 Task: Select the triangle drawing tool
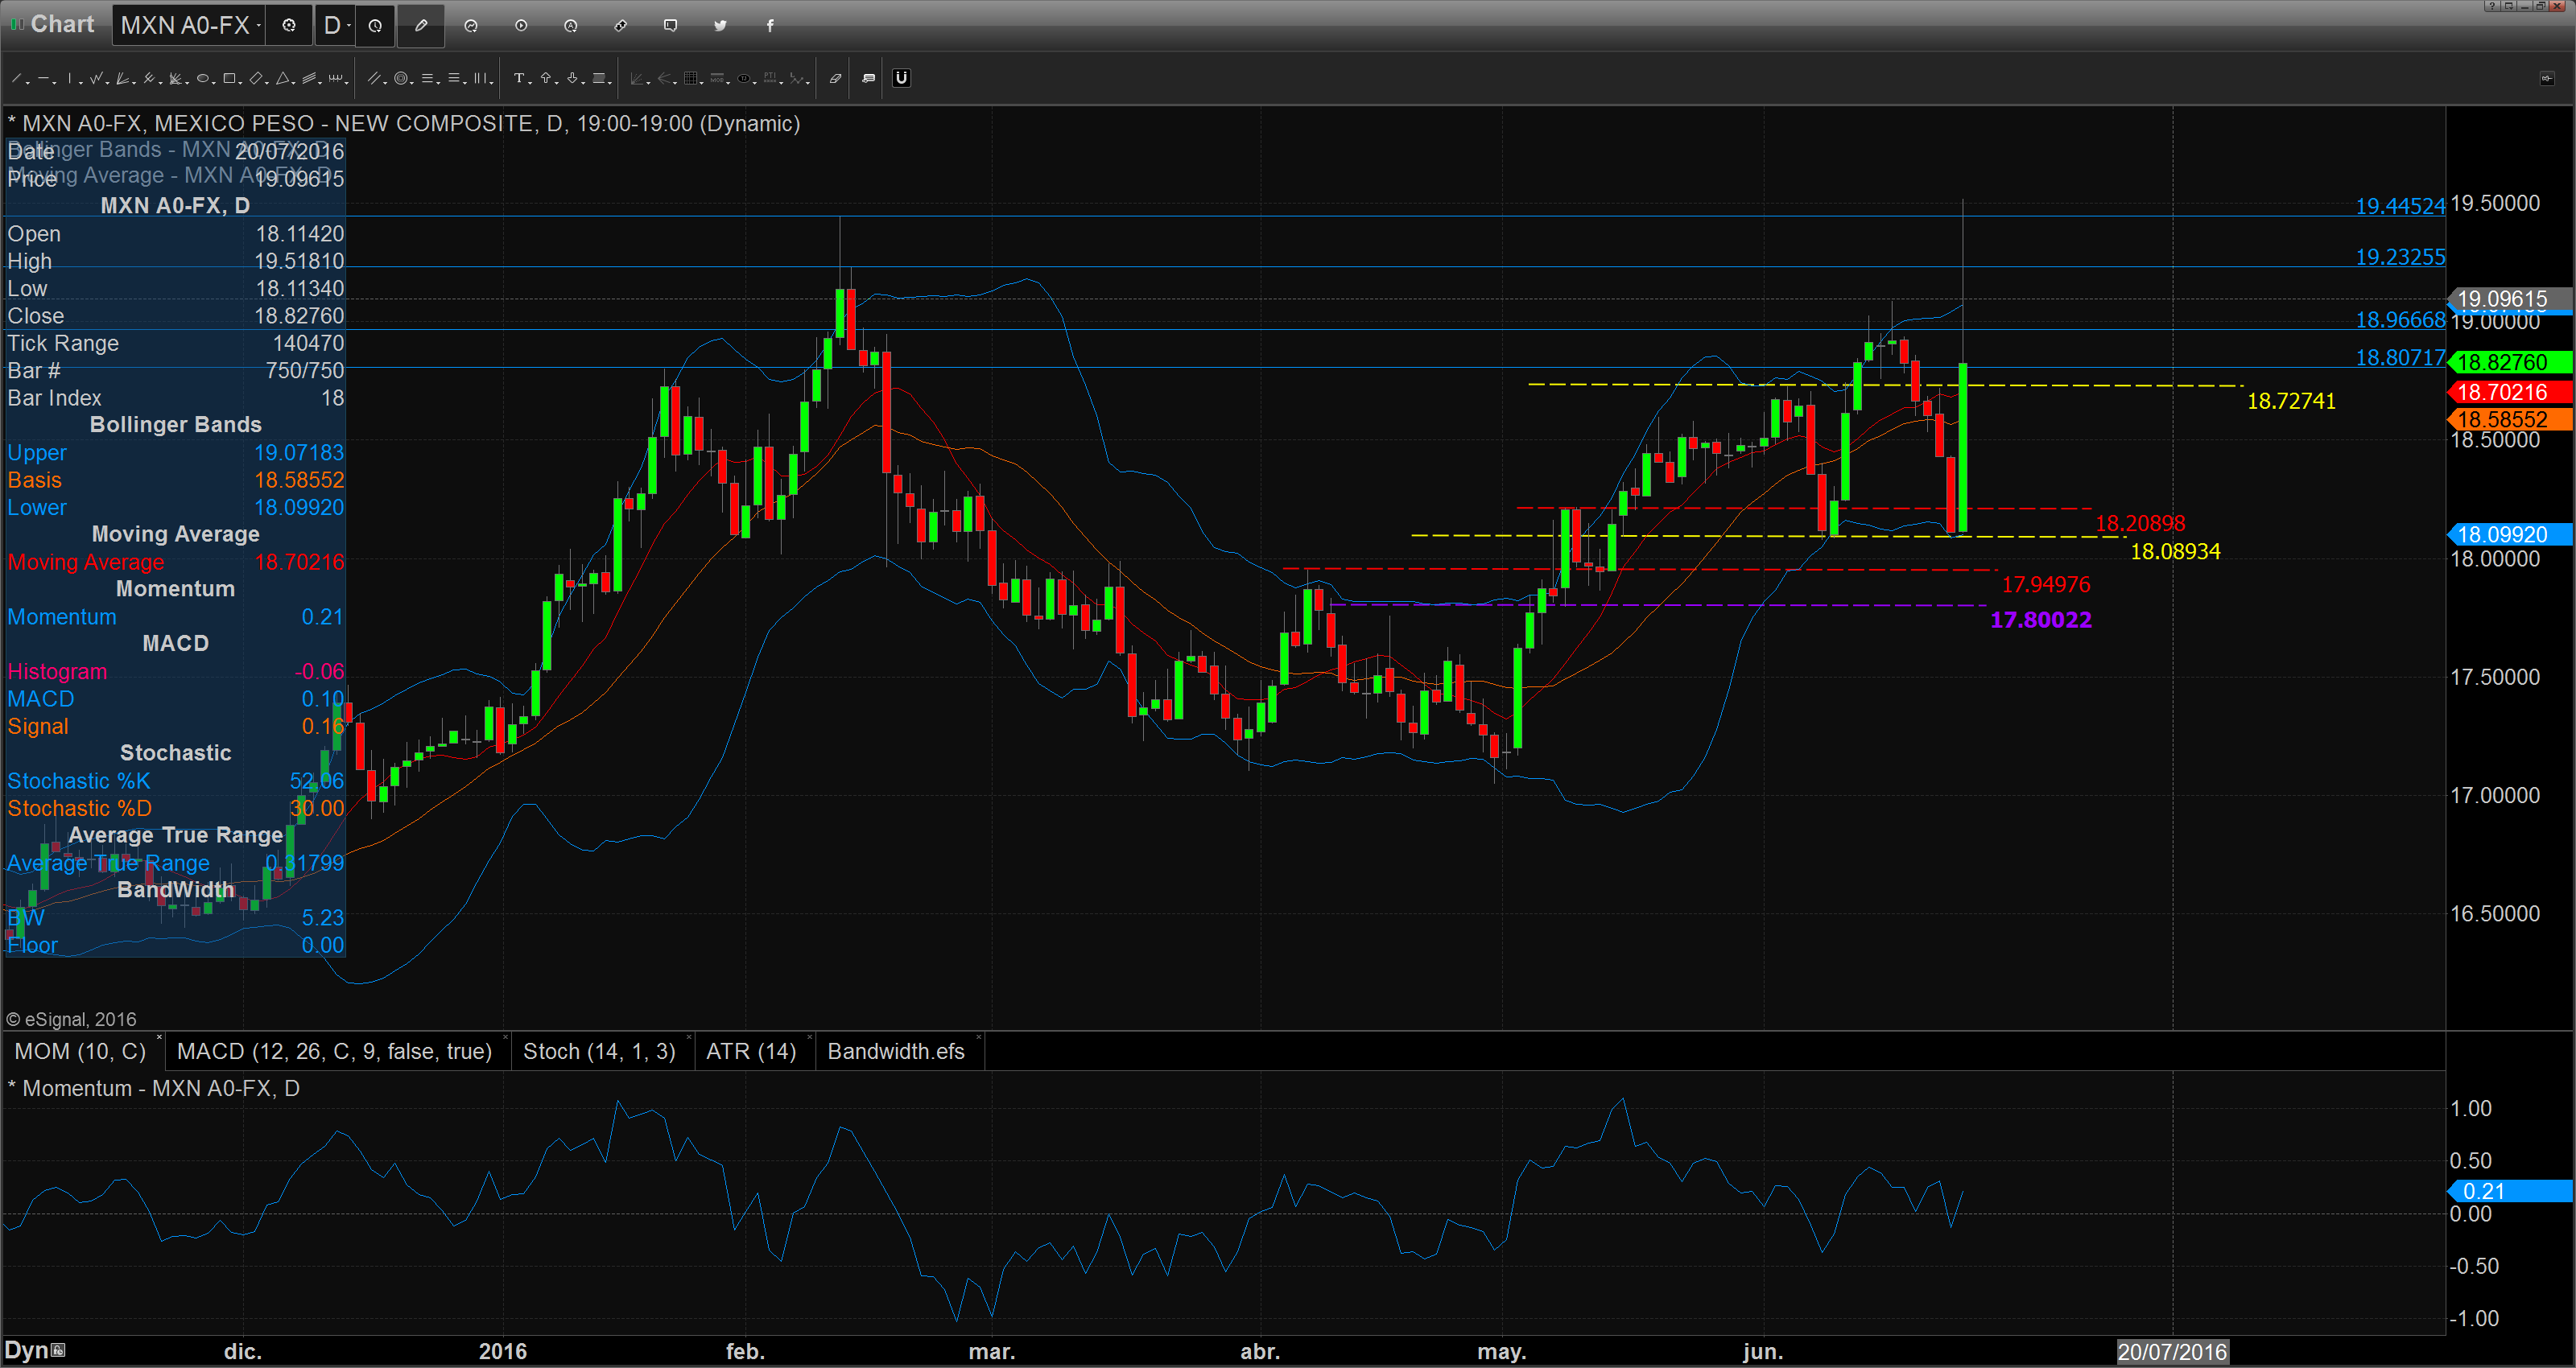[283, 78]
